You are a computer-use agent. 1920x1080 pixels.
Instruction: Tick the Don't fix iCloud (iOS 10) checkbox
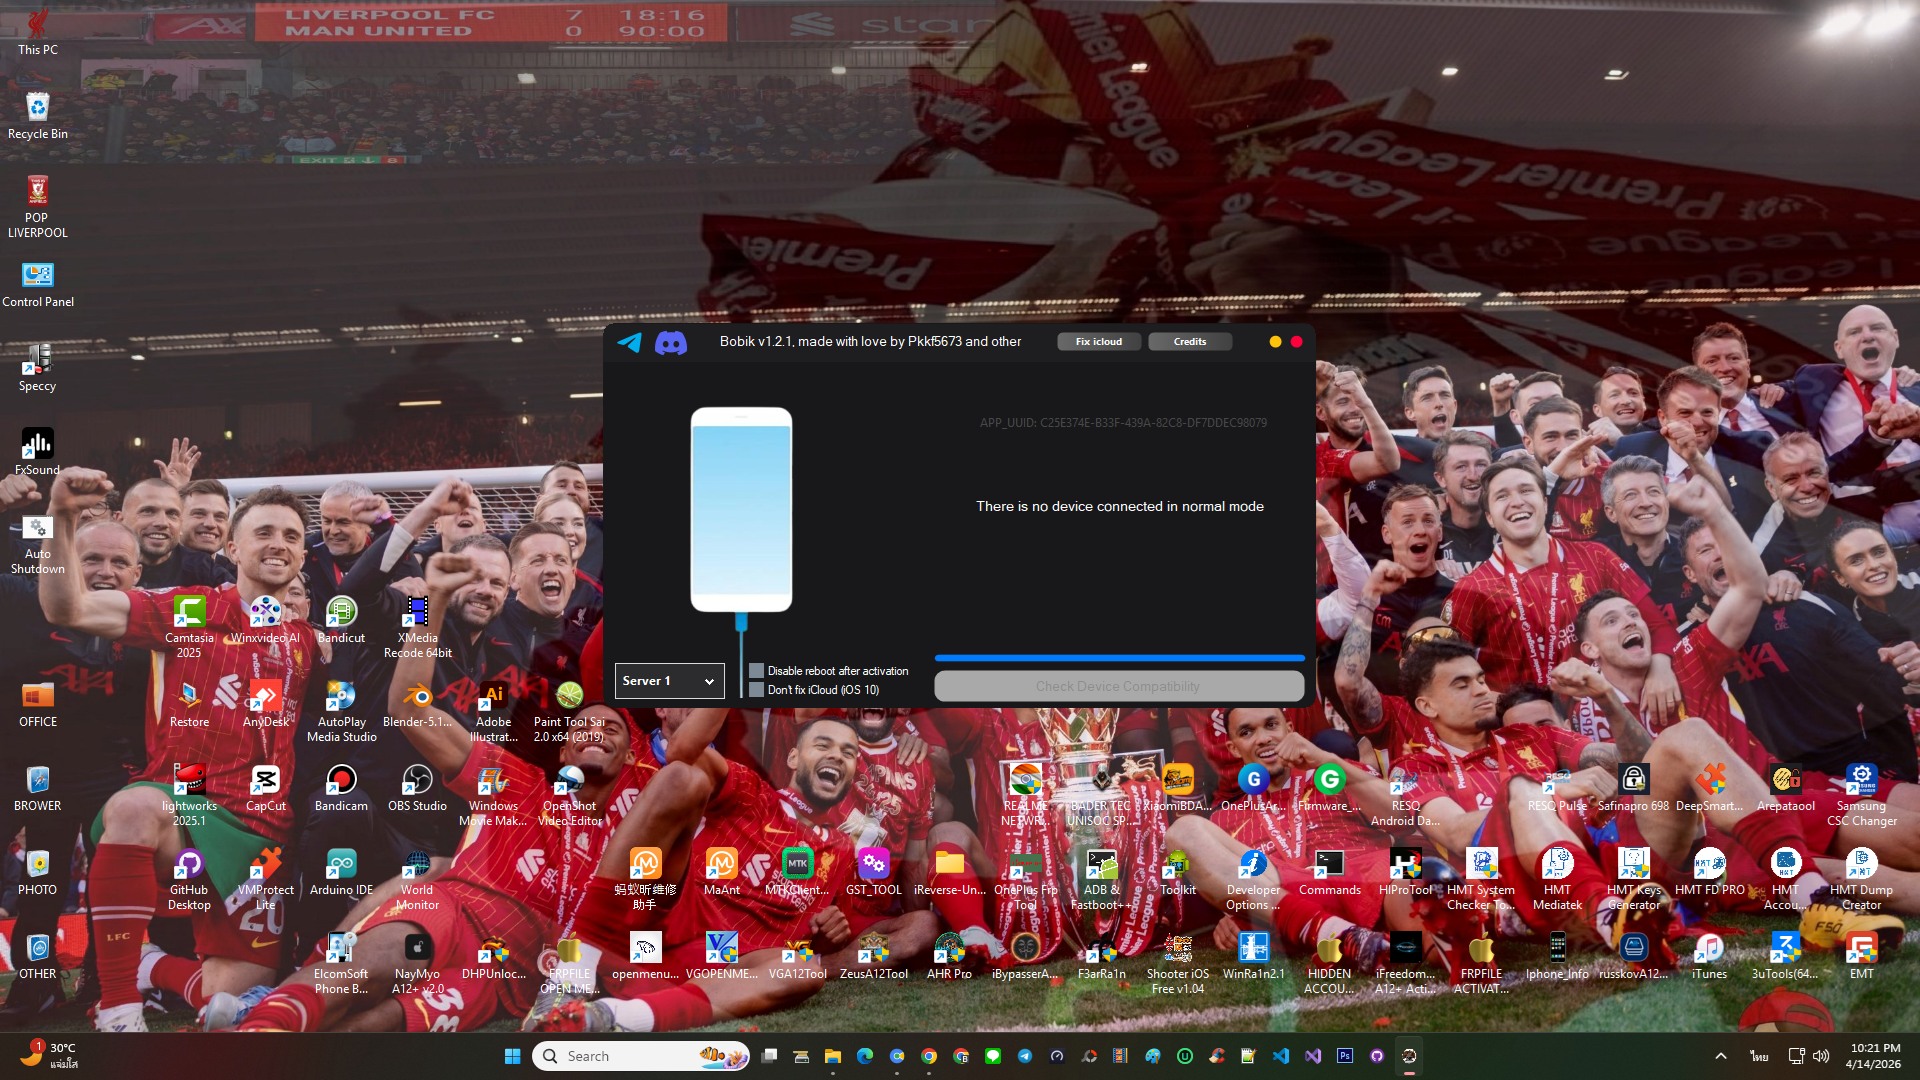point(757,690)
